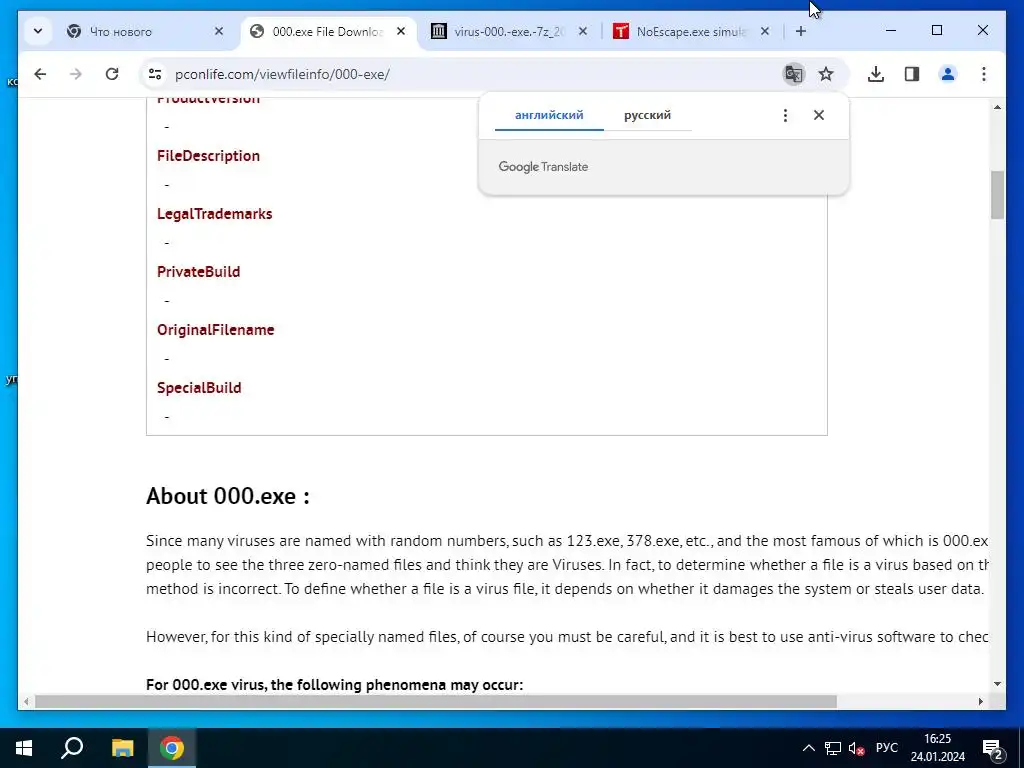Close the Что нового tab
This screenshot has width=1024, height=768.
pos(219,31)
